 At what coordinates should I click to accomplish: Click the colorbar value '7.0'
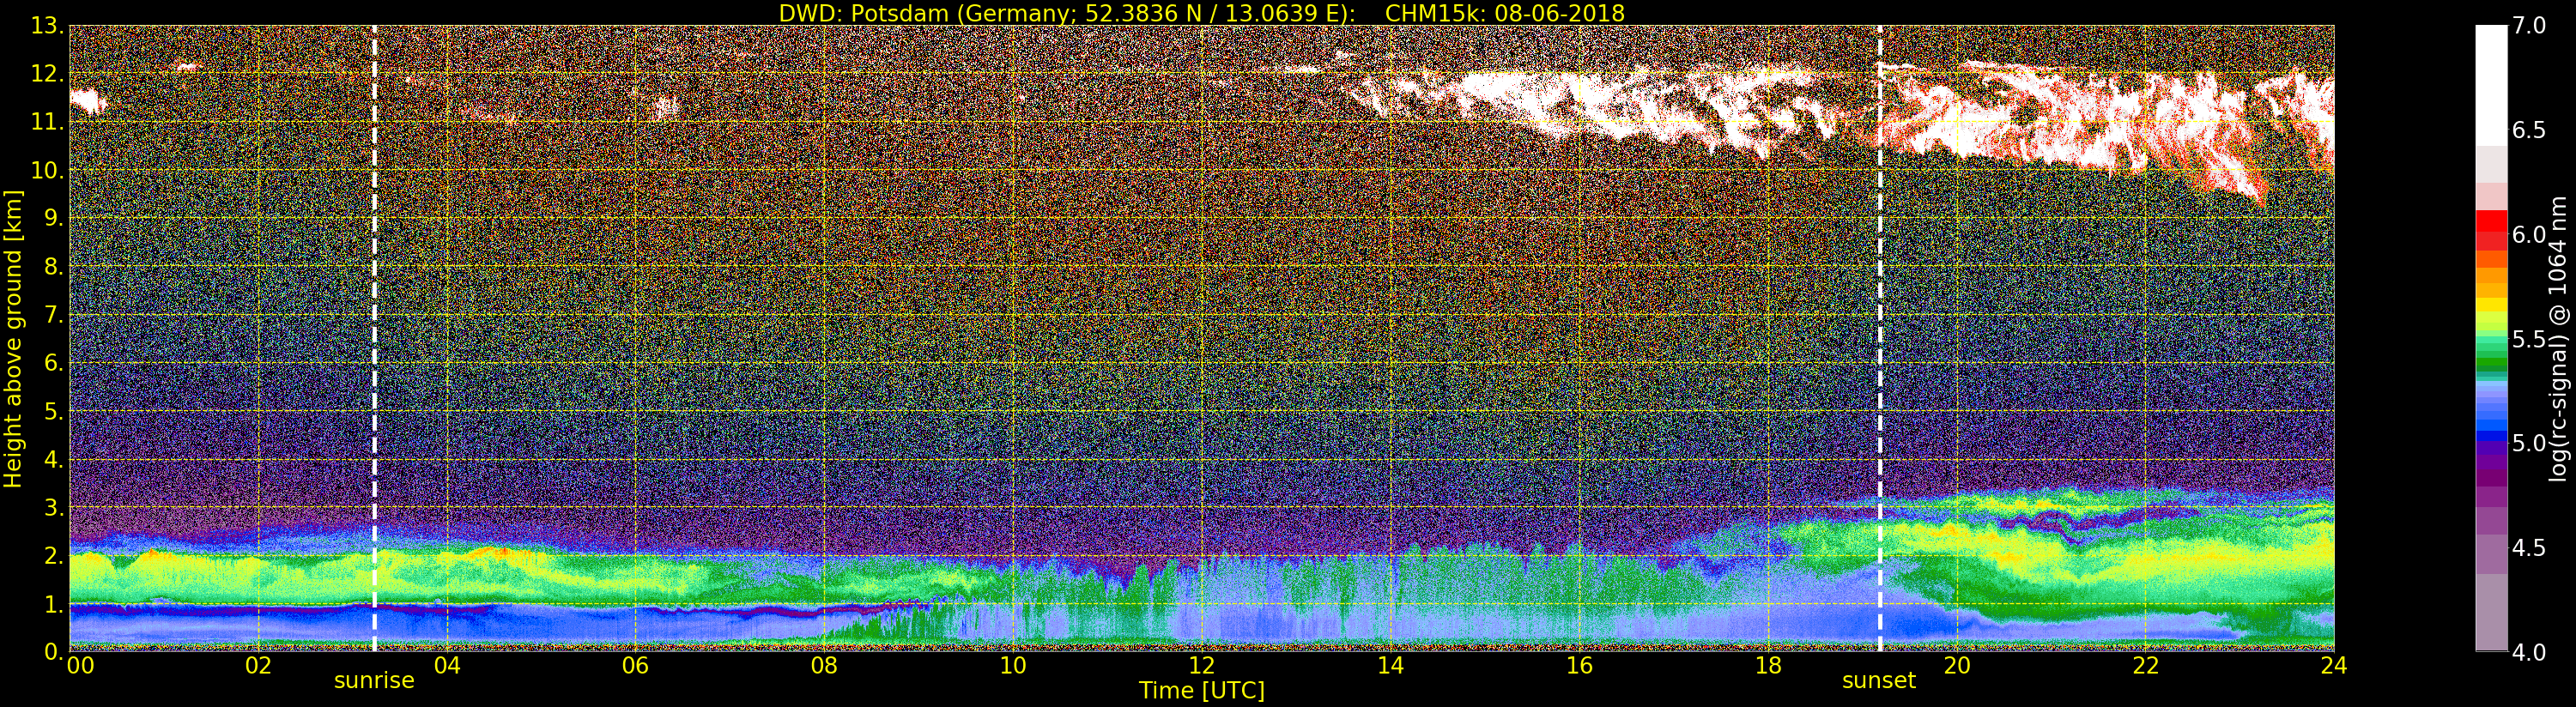(x=2529, y=26)
